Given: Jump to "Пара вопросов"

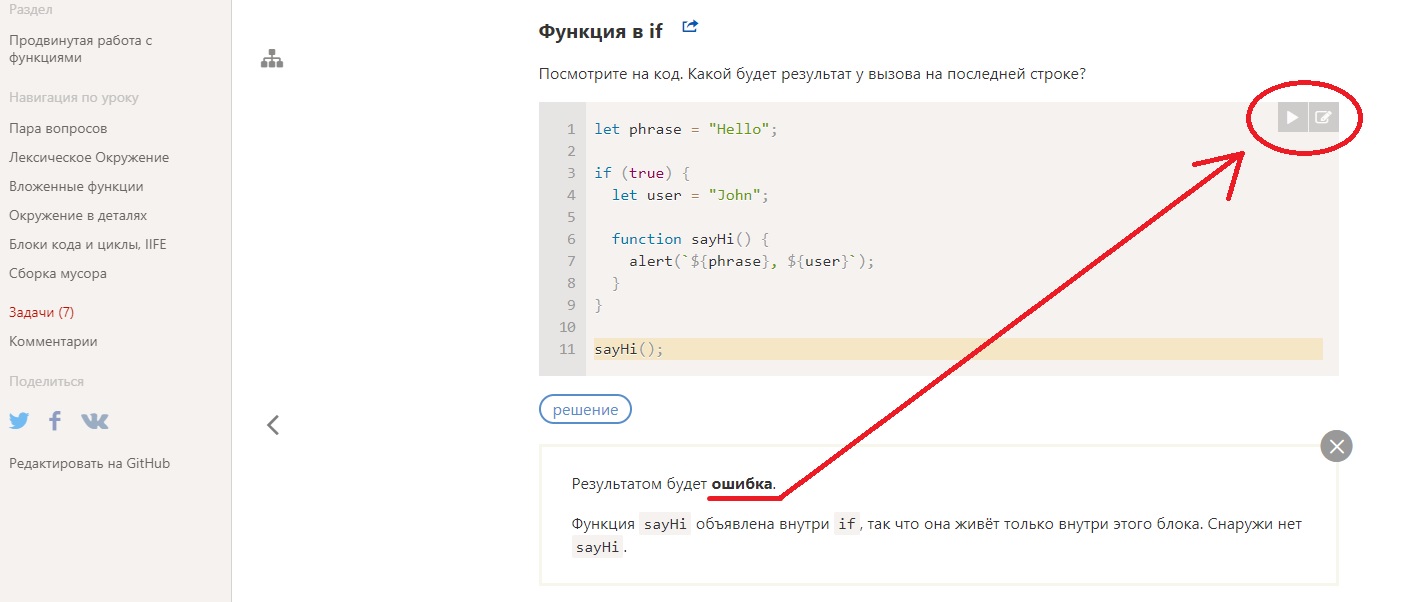Looking at the screenshot, I should tap(58, 128).
